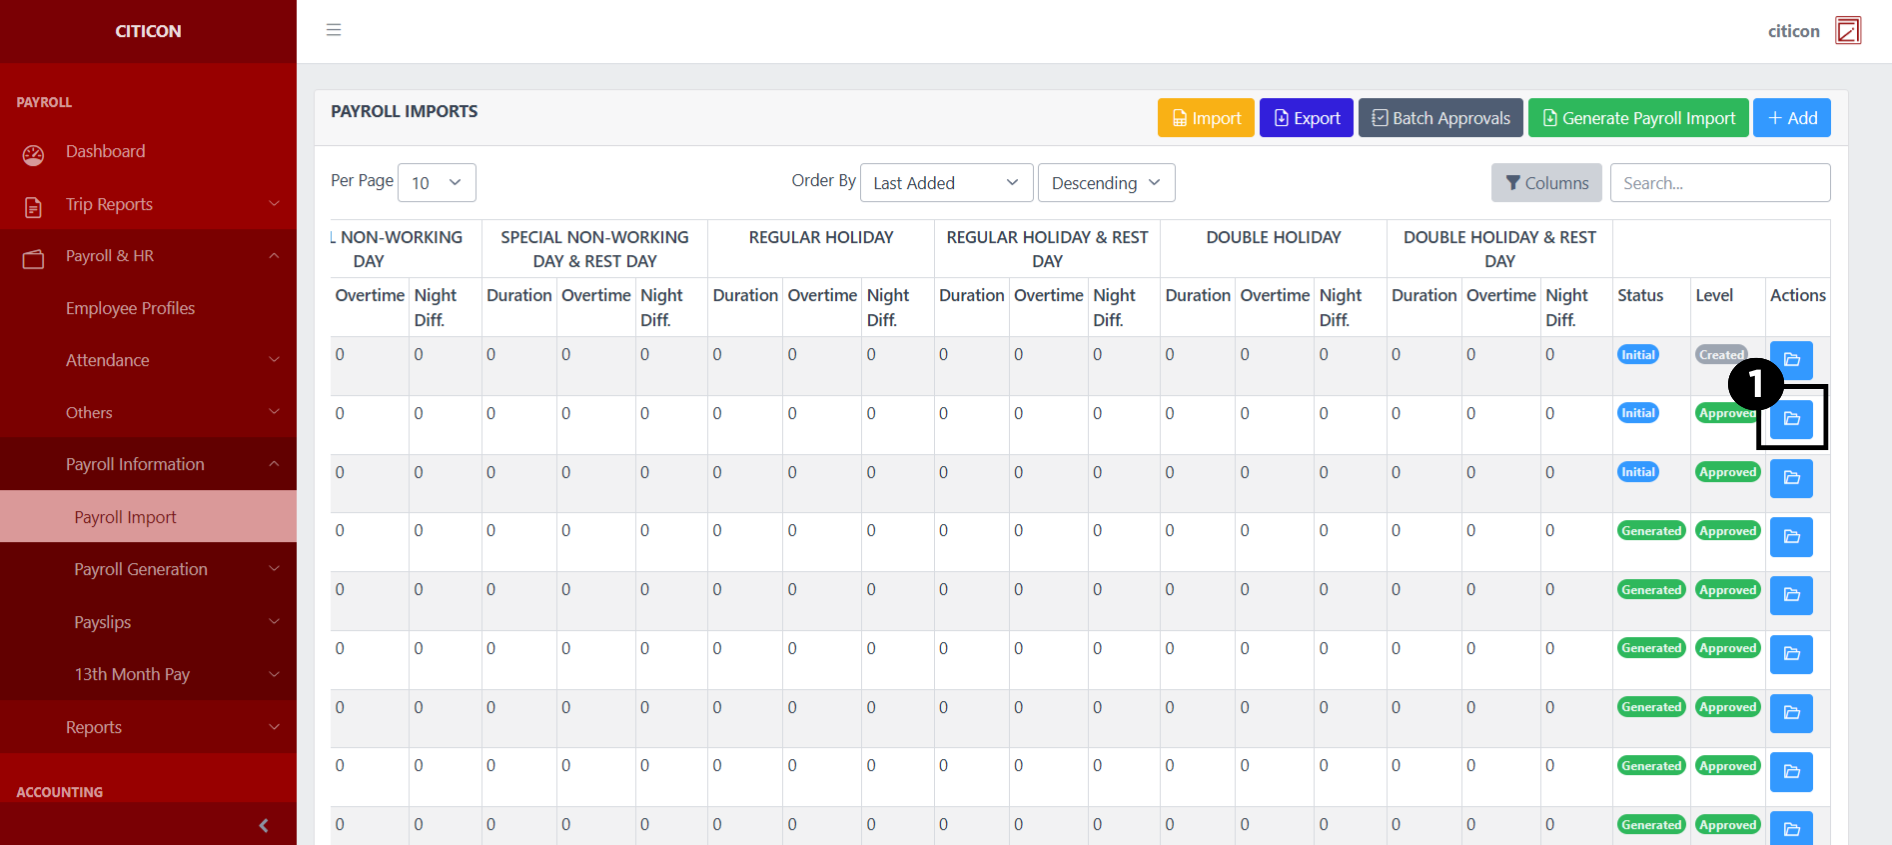
Task: Collapse sidebar with bottom arrow icon
Action: tap(263, 825)
